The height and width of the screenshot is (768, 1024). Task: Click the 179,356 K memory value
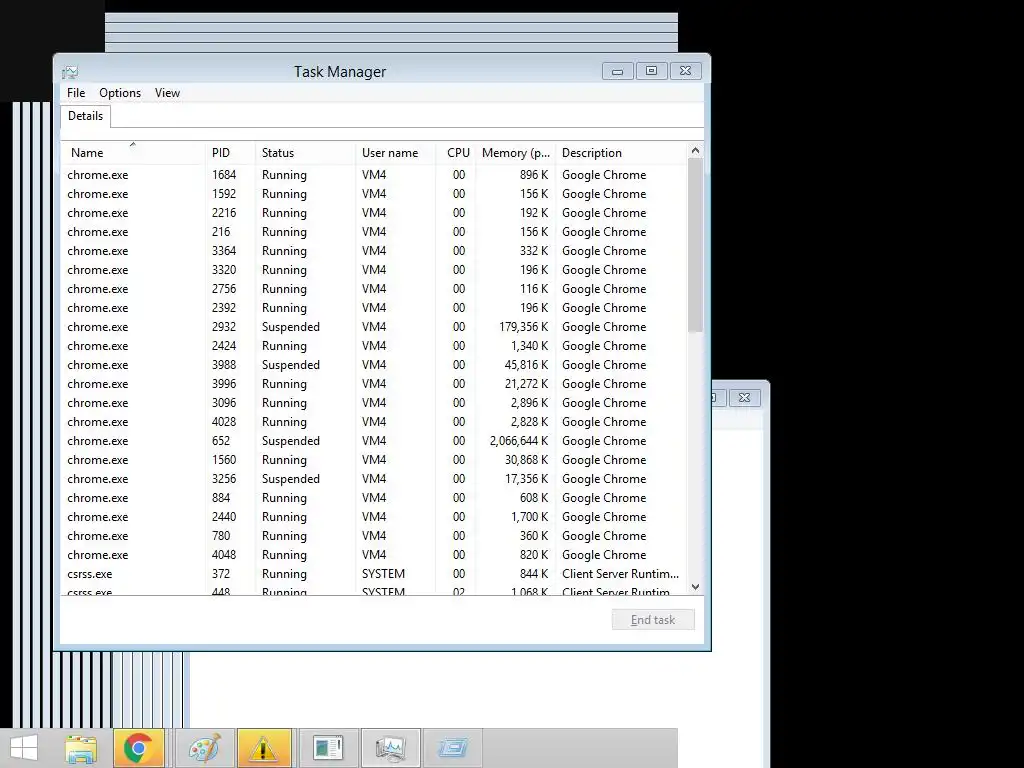tap(524, 327)
